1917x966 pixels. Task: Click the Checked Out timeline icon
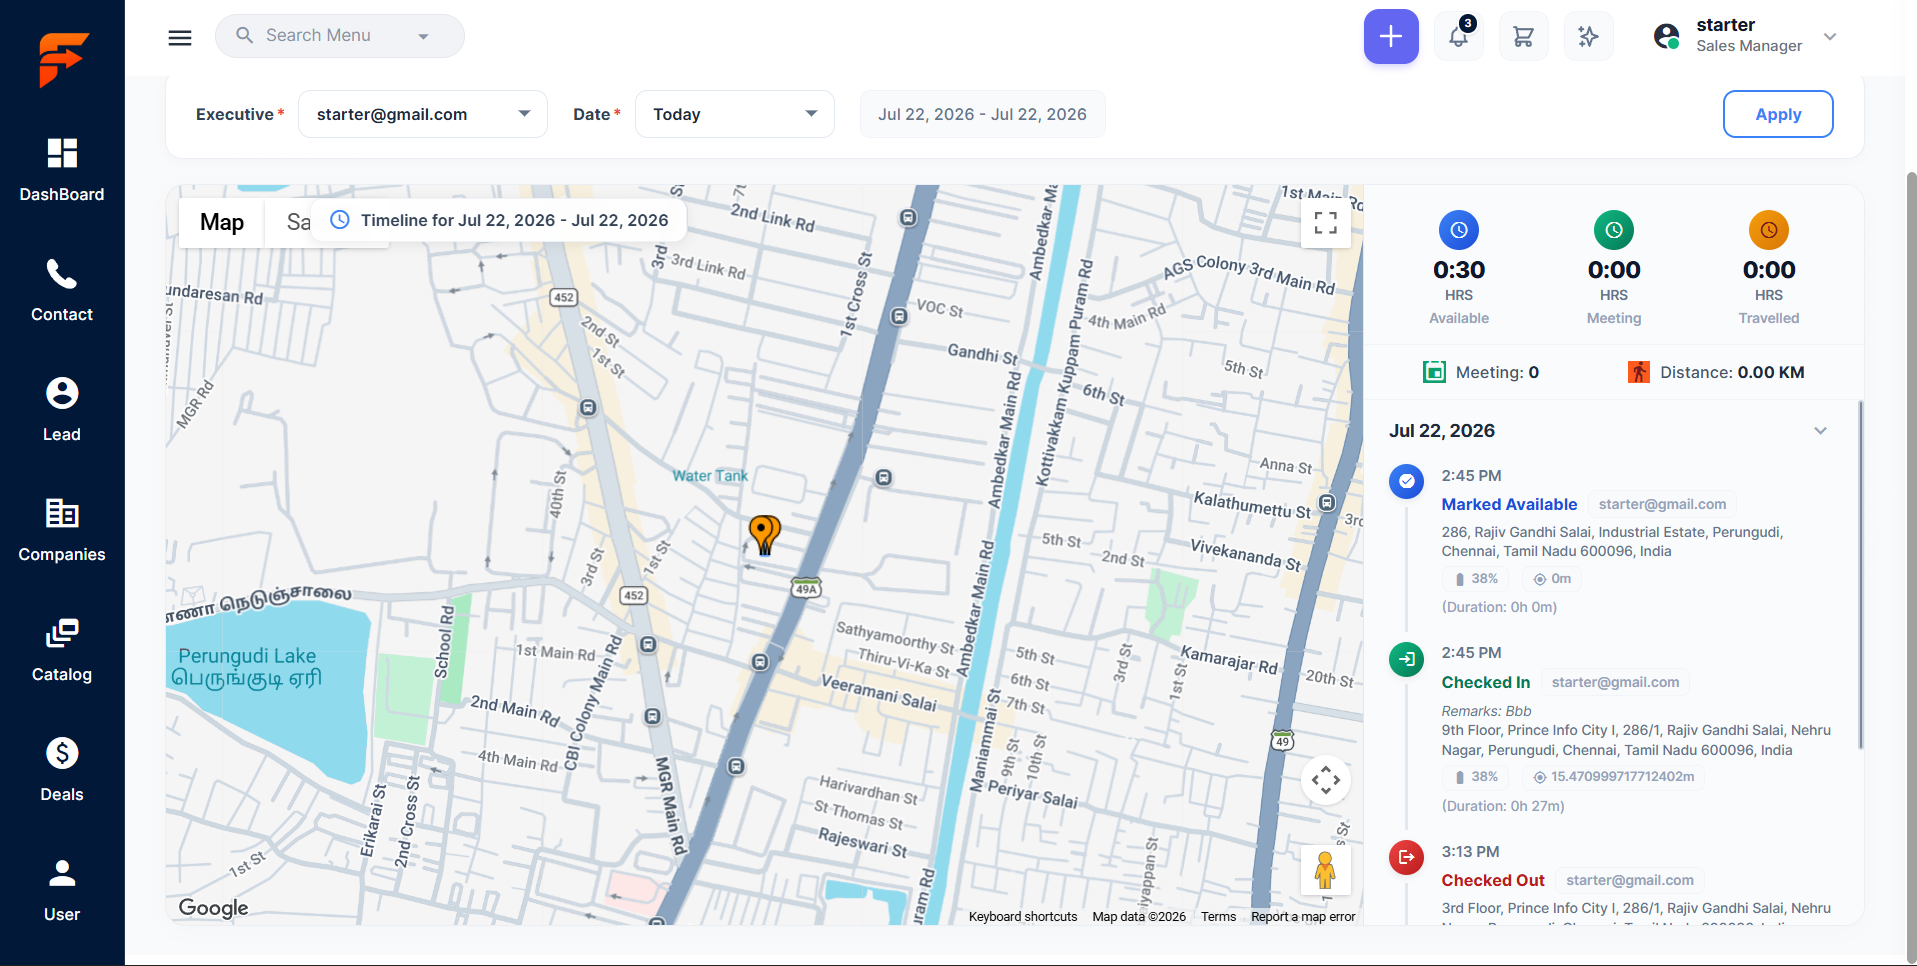pos(1407,857)
